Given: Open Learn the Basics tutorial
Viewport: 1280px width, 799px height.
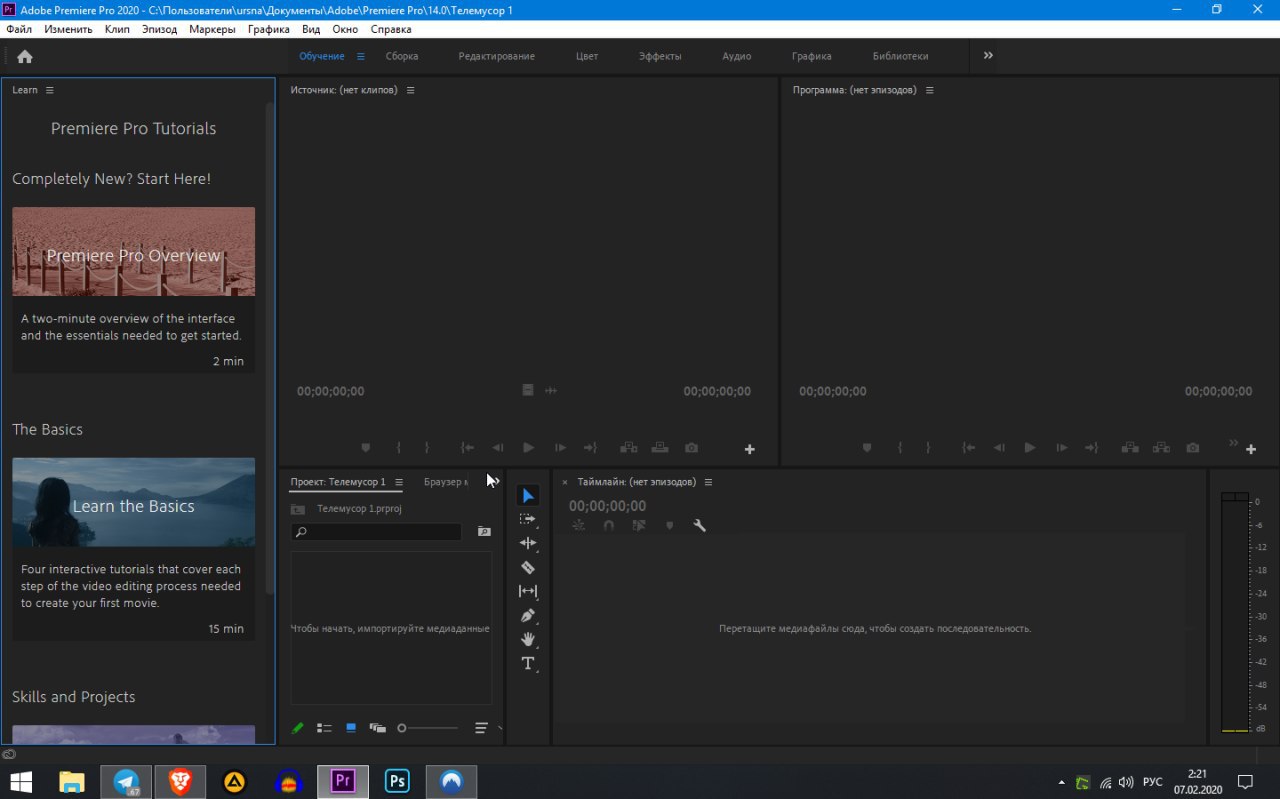Looking at the screenshot, I should [x=133, y=549].
